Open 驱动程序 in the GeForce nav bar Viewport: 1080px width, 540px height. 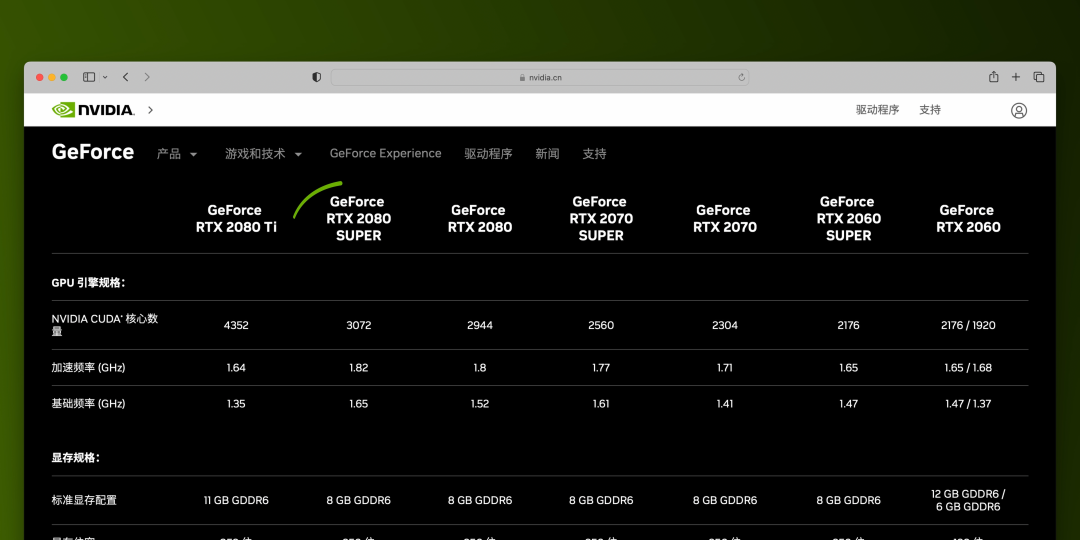(488, 154)
